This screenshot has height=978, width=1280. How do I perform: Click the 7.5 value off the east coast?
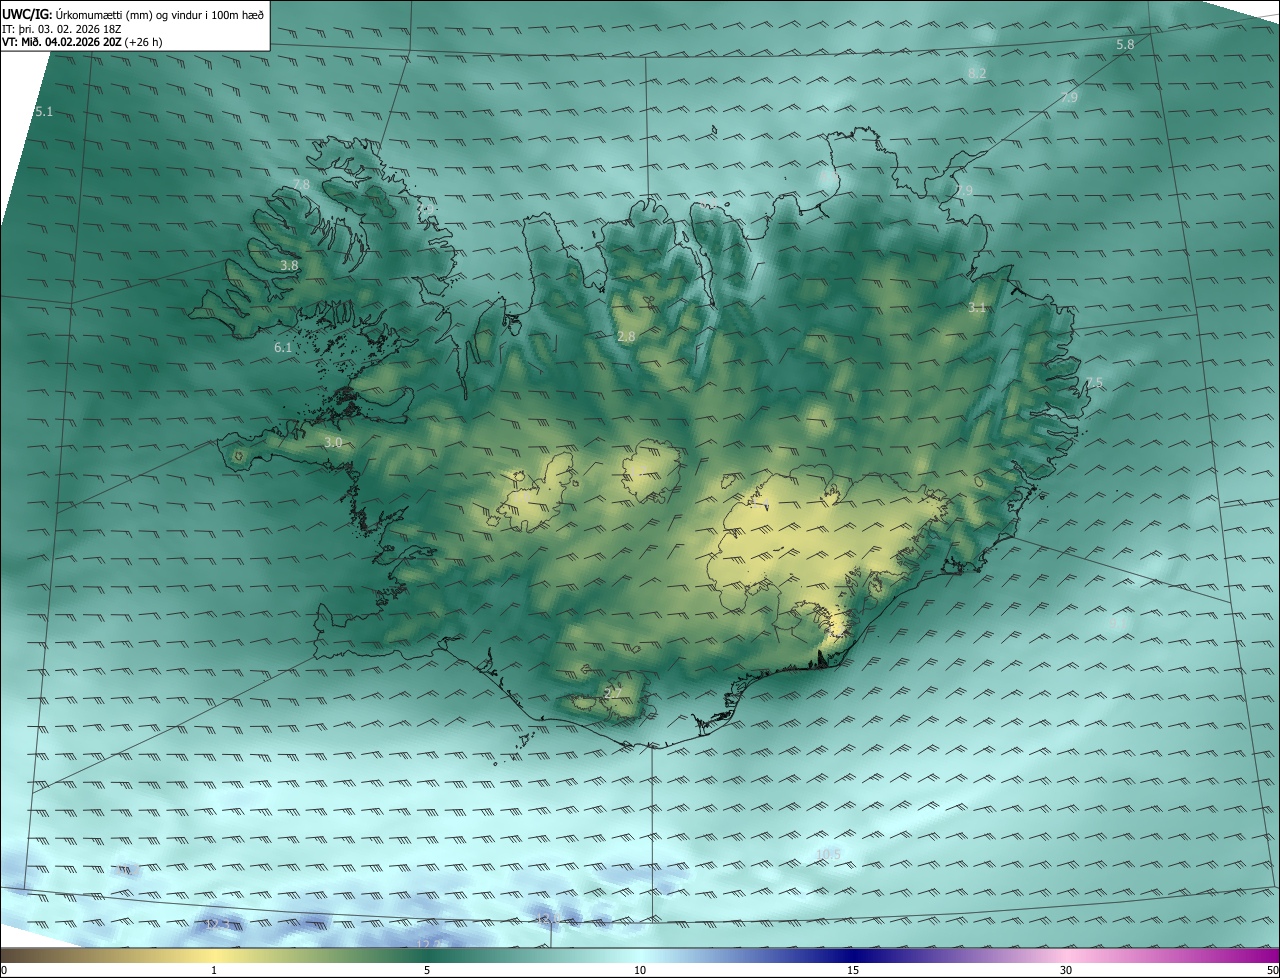click(x=1094, y=383)
